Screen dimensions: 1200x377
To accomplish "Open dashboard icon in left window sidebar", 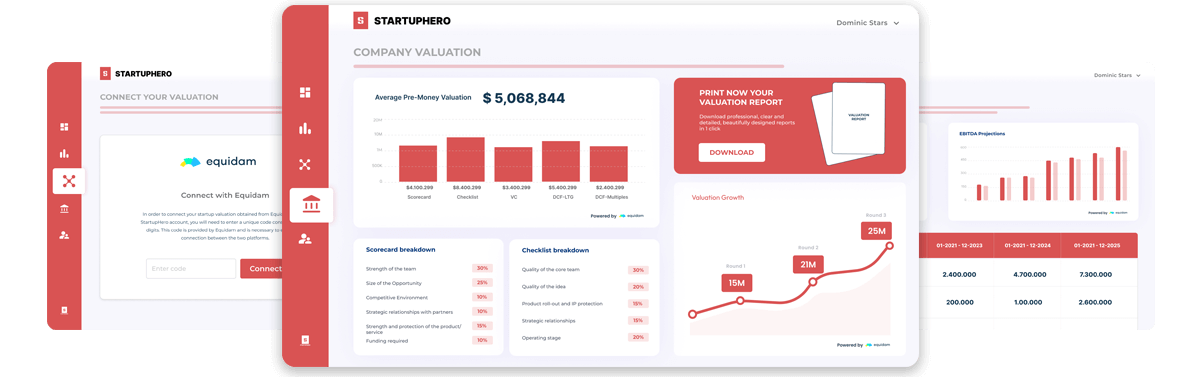I will 64,127.
